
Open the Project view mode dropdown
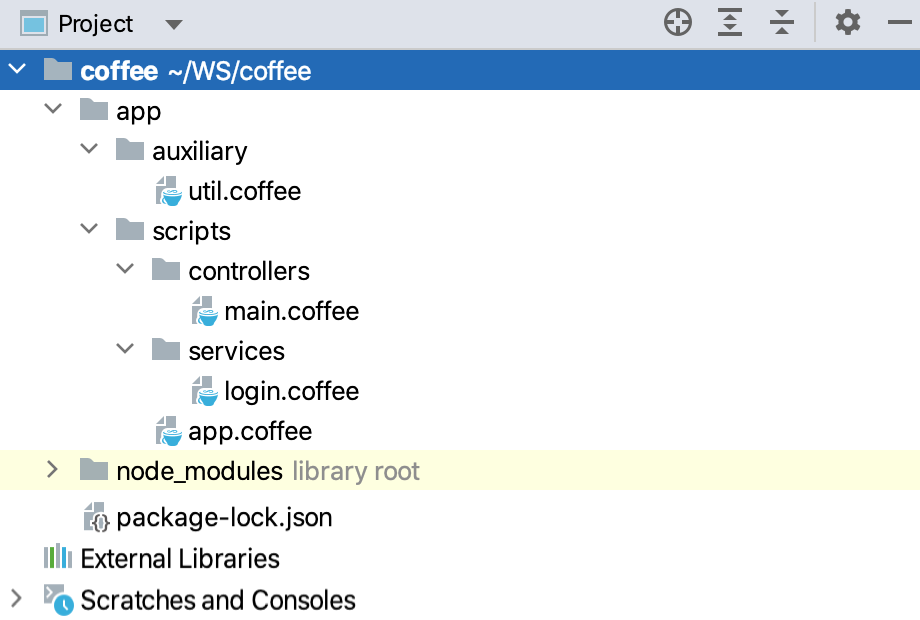coord(173,23)
